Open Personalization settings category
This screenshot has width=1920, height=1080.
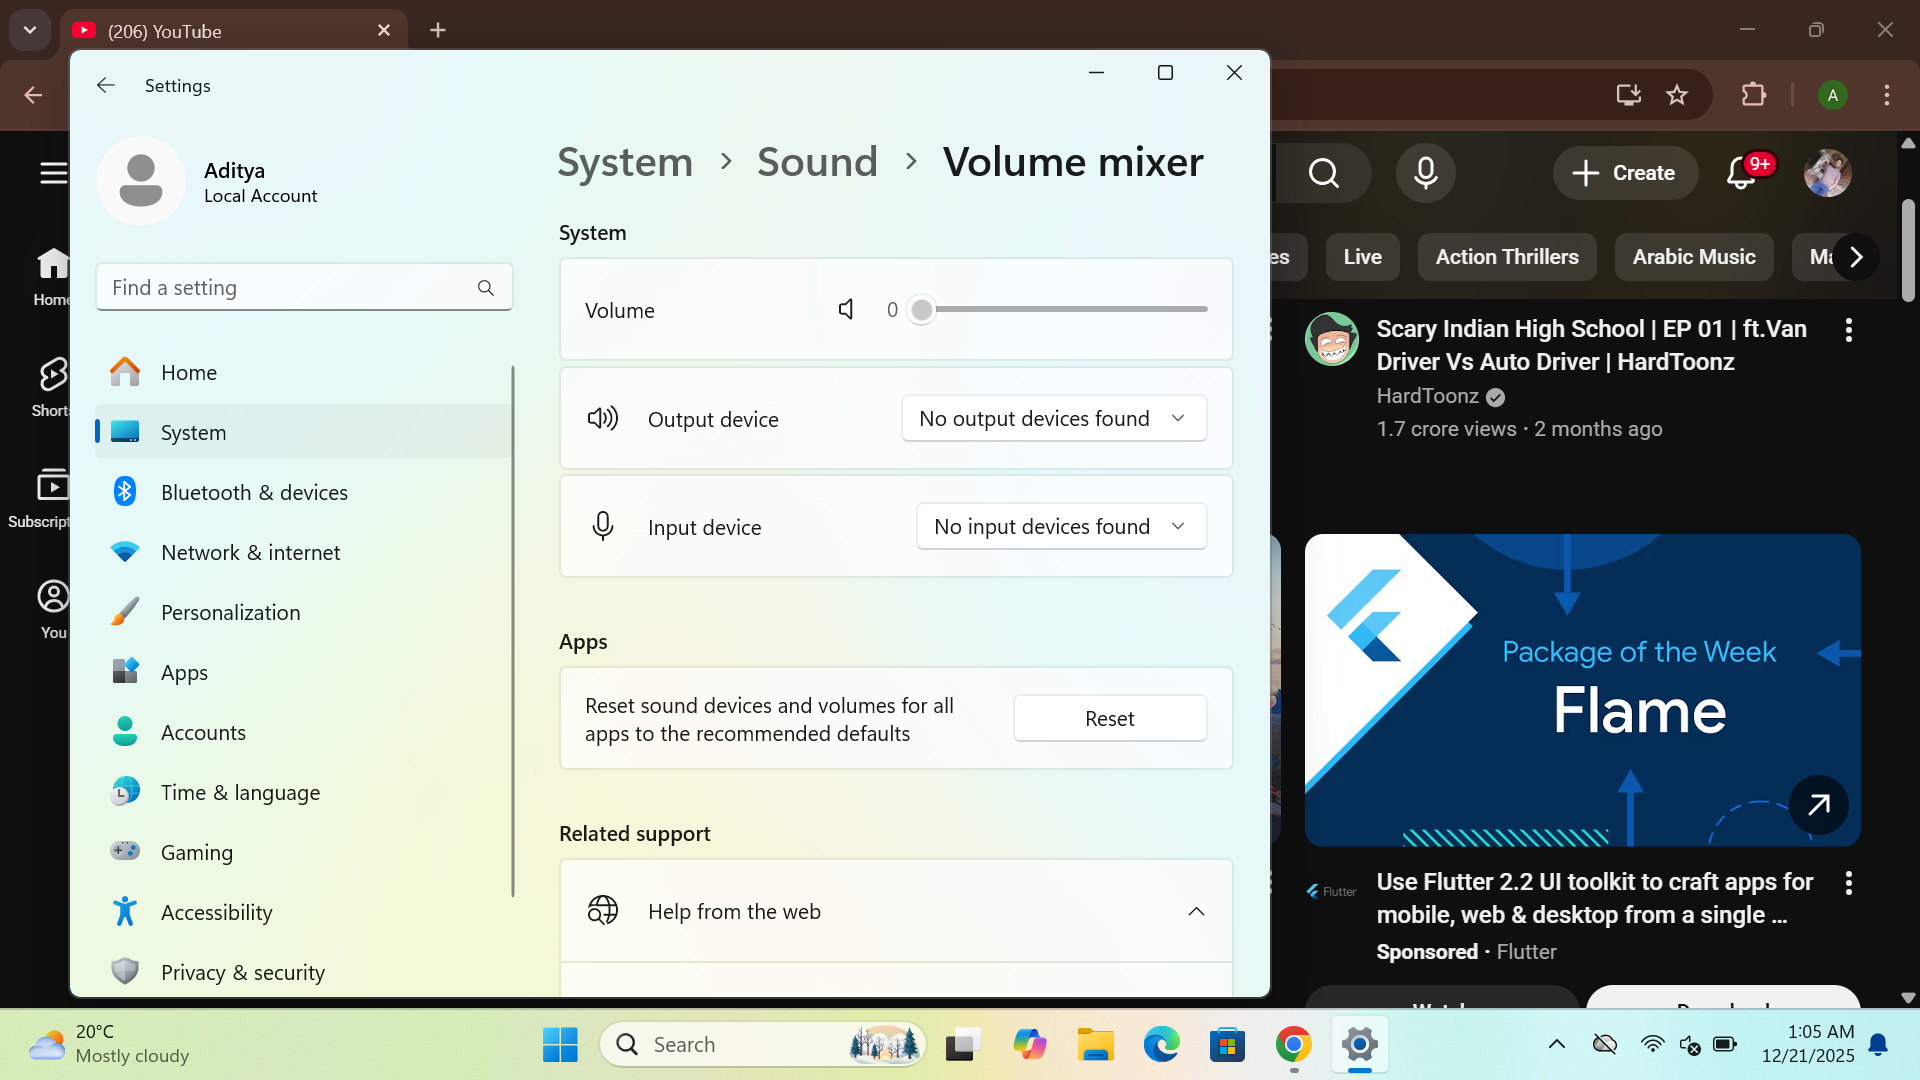(230, 613)
